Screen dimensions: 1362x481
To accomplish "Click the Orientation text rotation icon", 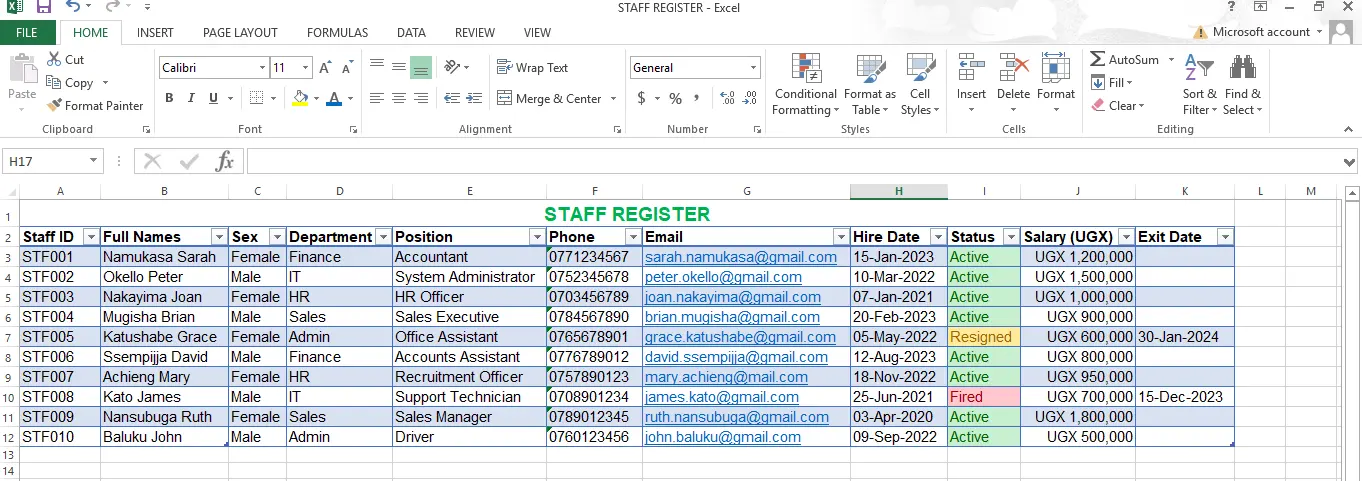I will coord(453,67).
